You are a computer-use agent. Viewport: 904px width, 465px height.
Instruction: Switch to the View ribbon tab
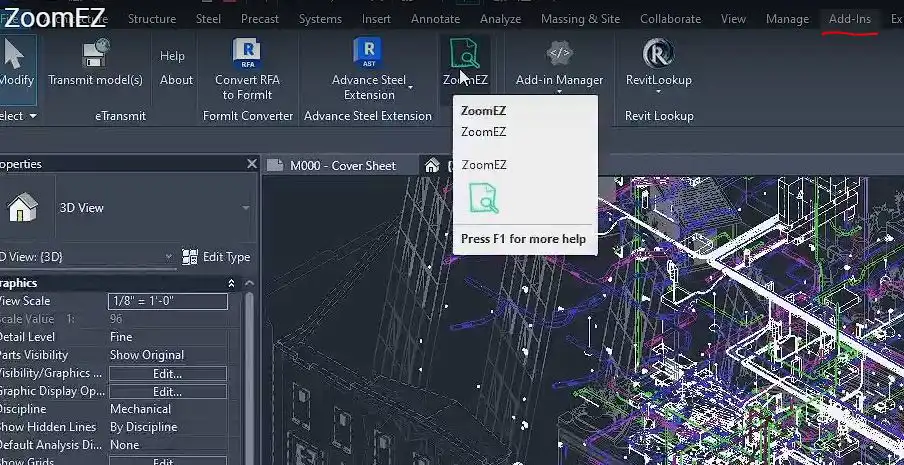tap(733, 19)
